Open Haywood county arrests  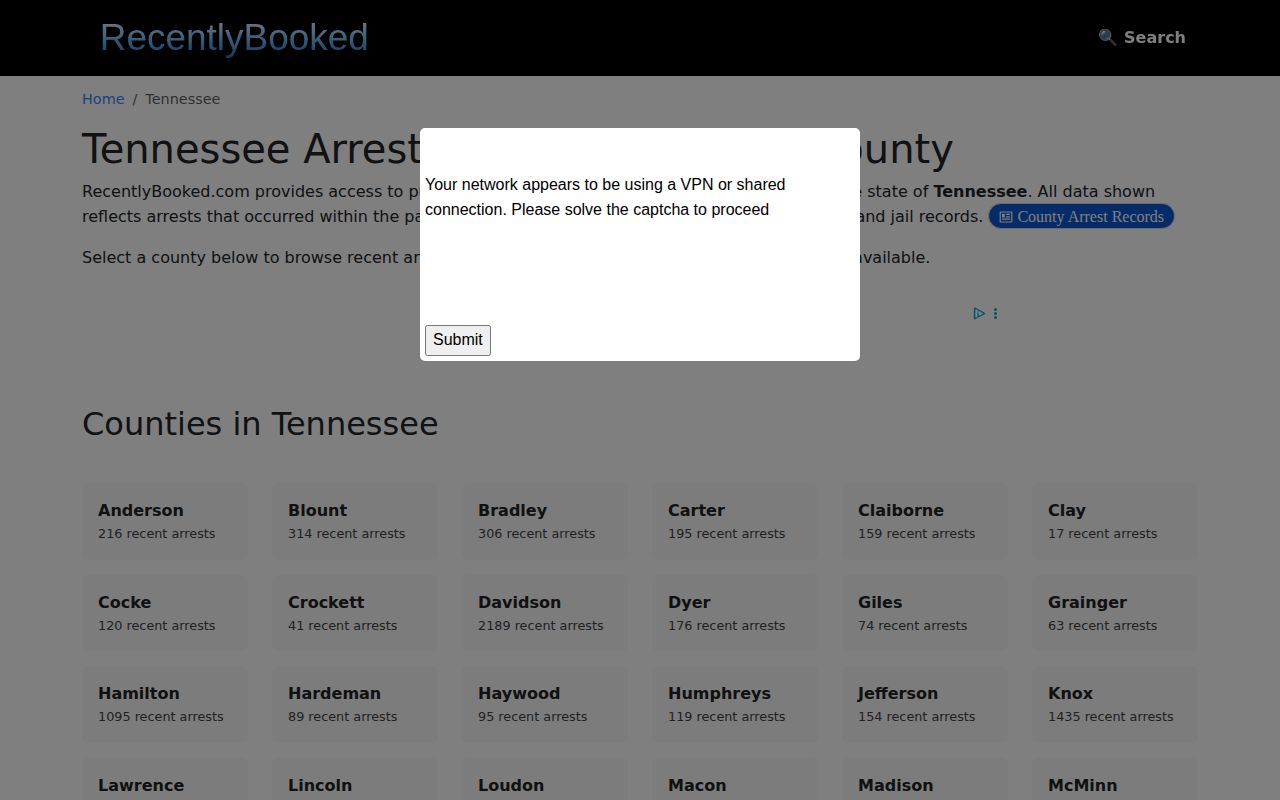(x=545, y=704)
